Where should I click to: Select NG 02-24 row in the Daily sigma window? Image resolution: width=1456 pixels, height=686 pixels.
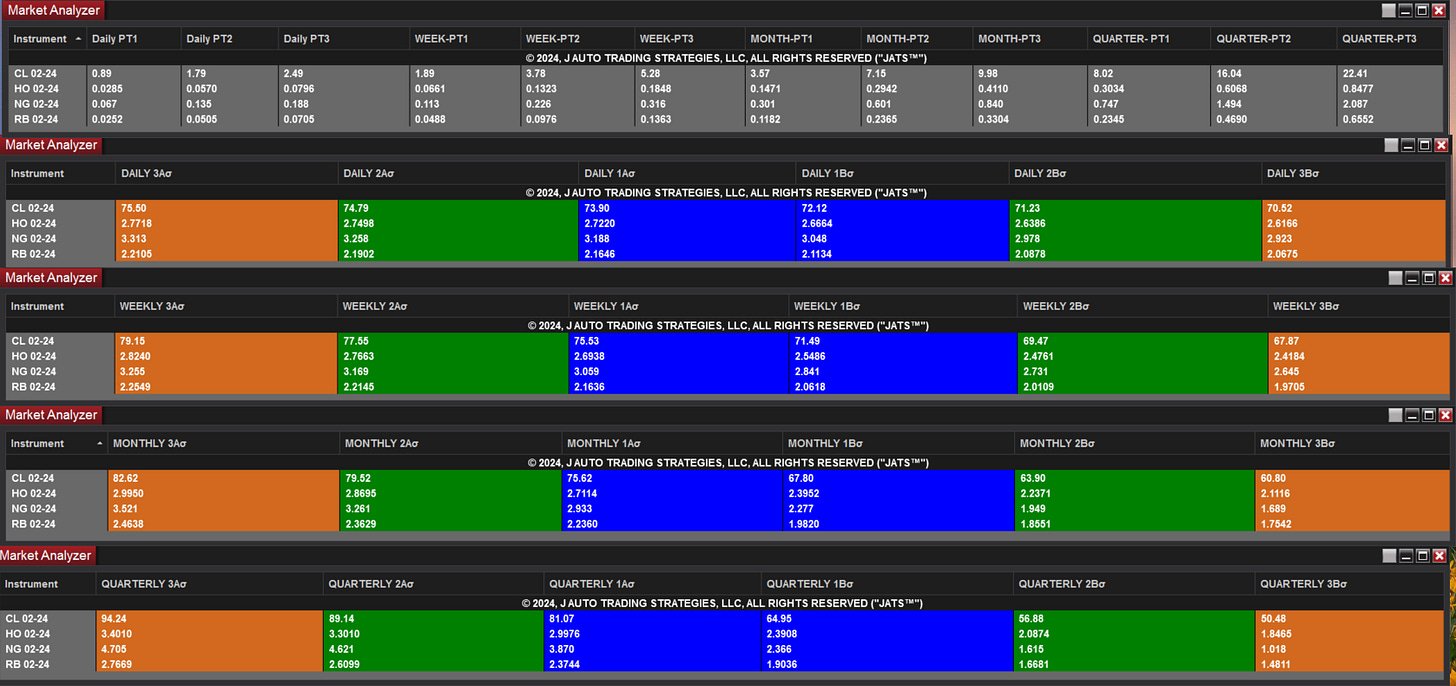[x=726, y=238]
